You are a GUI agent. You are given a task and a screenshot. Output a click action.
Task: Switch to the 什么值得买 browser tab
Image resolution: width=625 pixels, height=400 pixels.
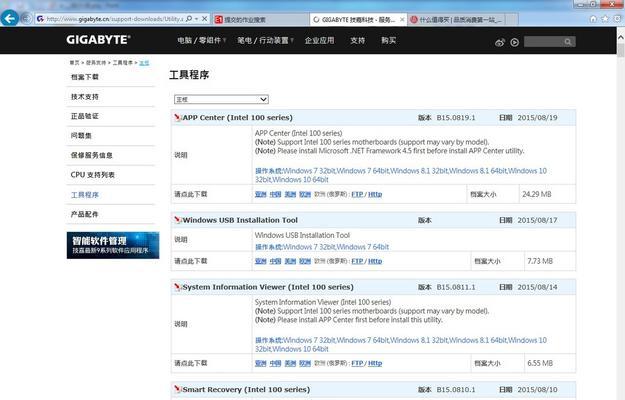(x=456, y=19)
